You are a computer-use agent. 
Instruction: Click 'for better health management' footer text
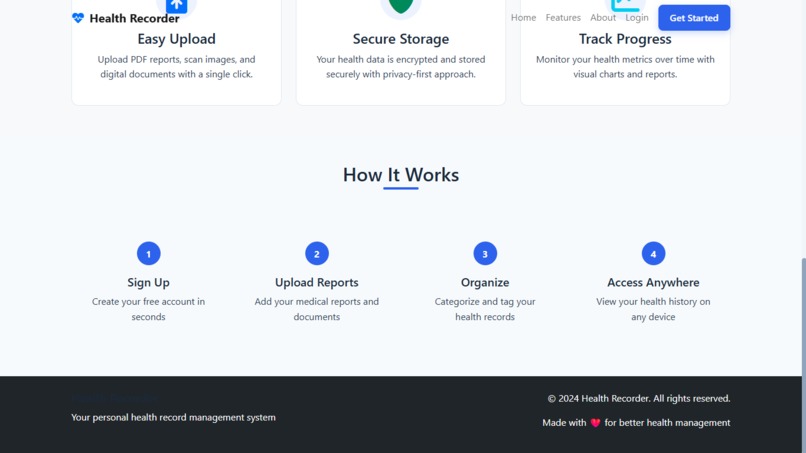click(x=667, y=423)
